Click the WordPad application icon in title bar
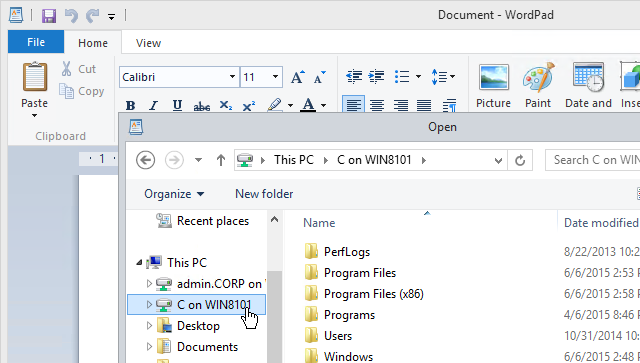 pyautogui.click(x=16, y=15)
